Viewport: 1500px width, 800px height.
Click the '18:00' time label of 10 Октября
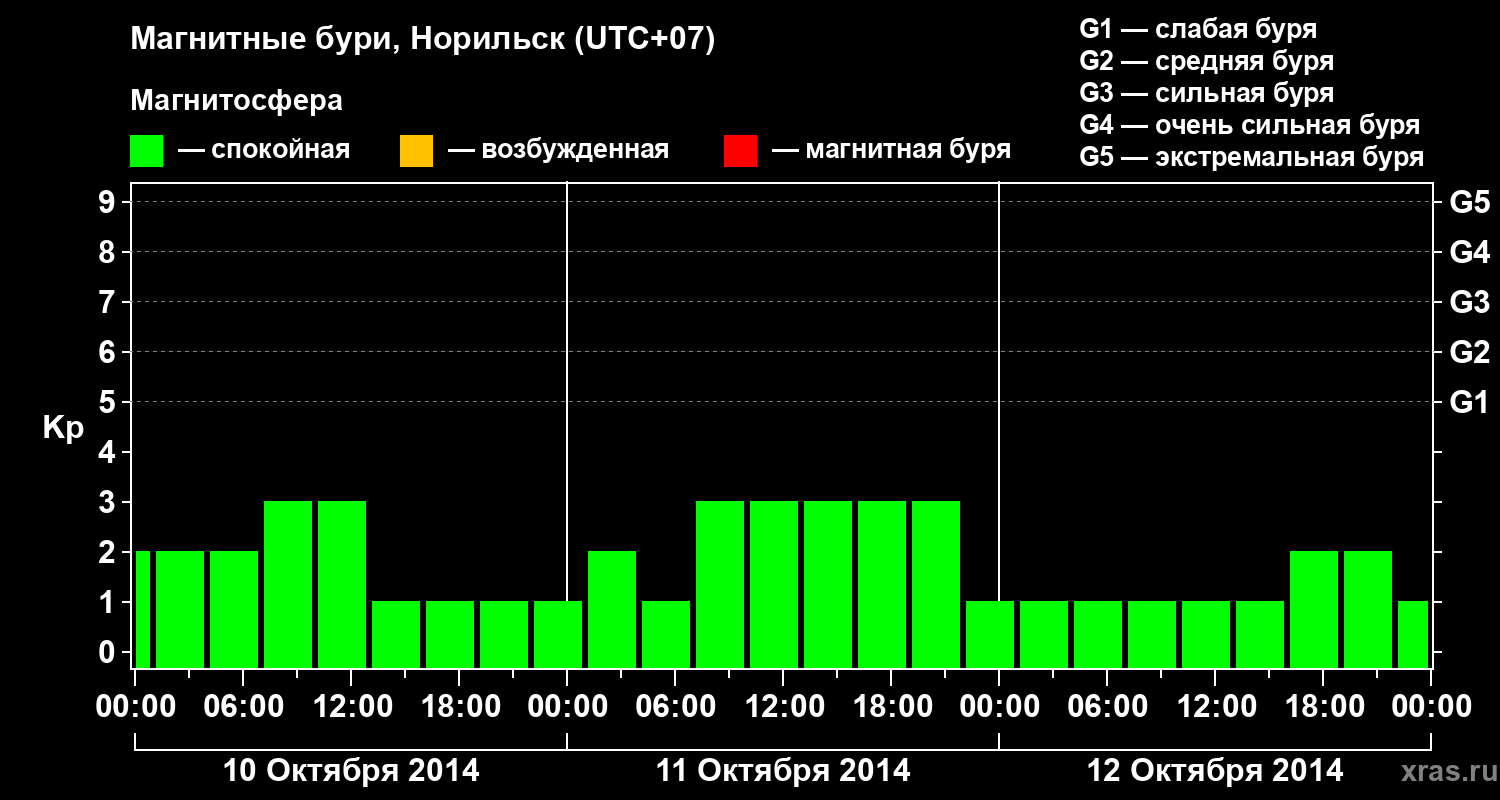459,706
